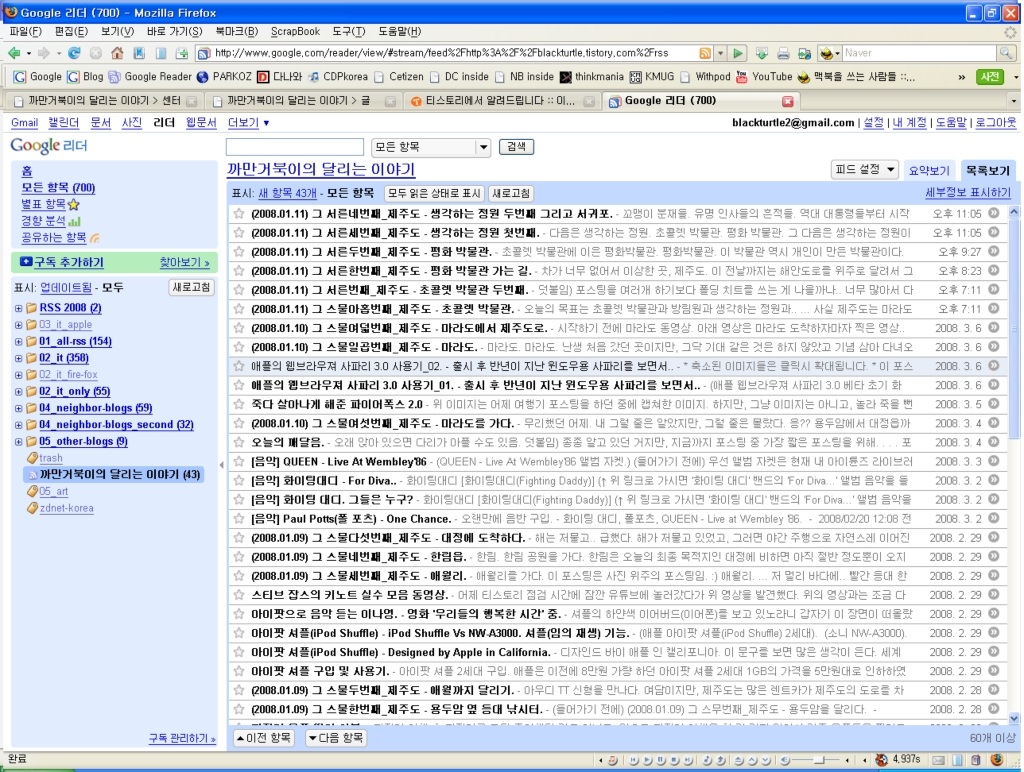The image size is (1024, 772).
Task: Expand the 04_neighbor-blogs (59) folder
Action: [x=18, y=408]
